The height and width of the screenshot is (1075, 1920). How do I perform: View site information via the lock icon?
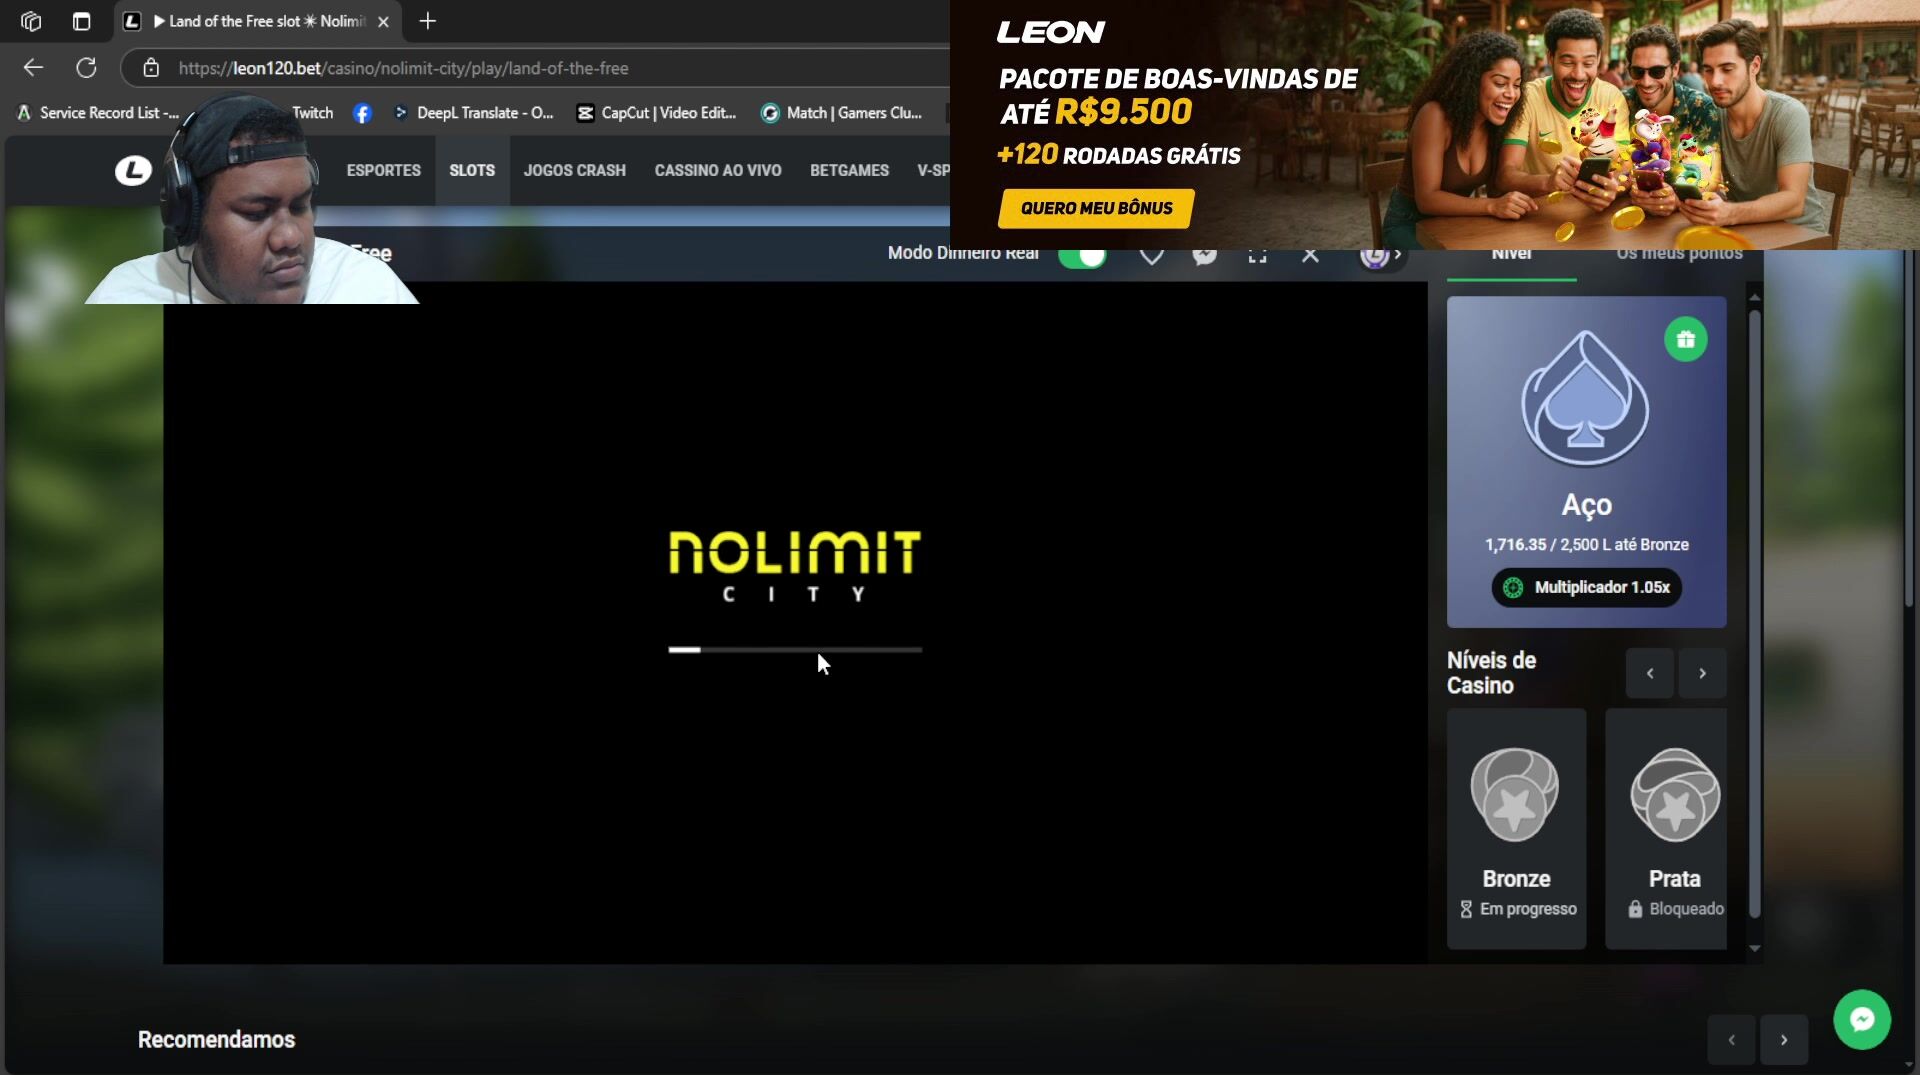point(151,68)
